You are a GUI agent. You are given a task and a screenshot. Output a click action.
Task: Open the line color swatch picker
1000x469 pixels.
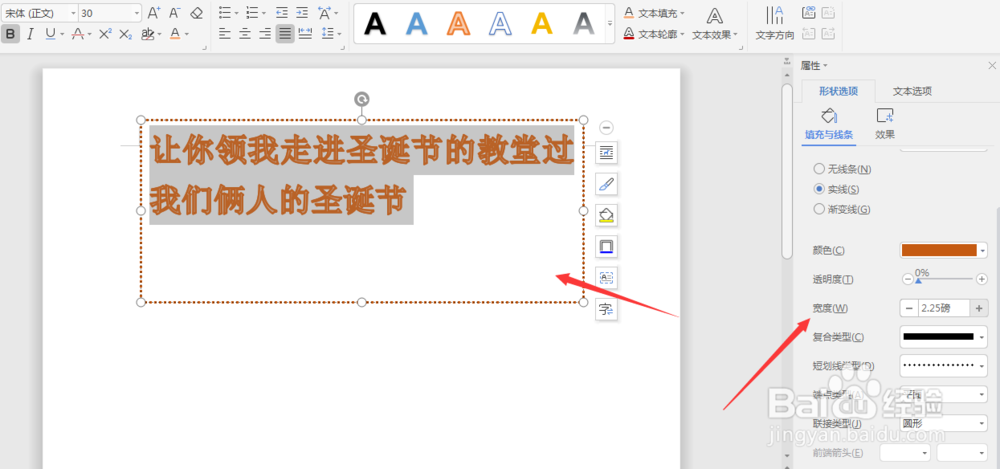(x=943, y=250)
